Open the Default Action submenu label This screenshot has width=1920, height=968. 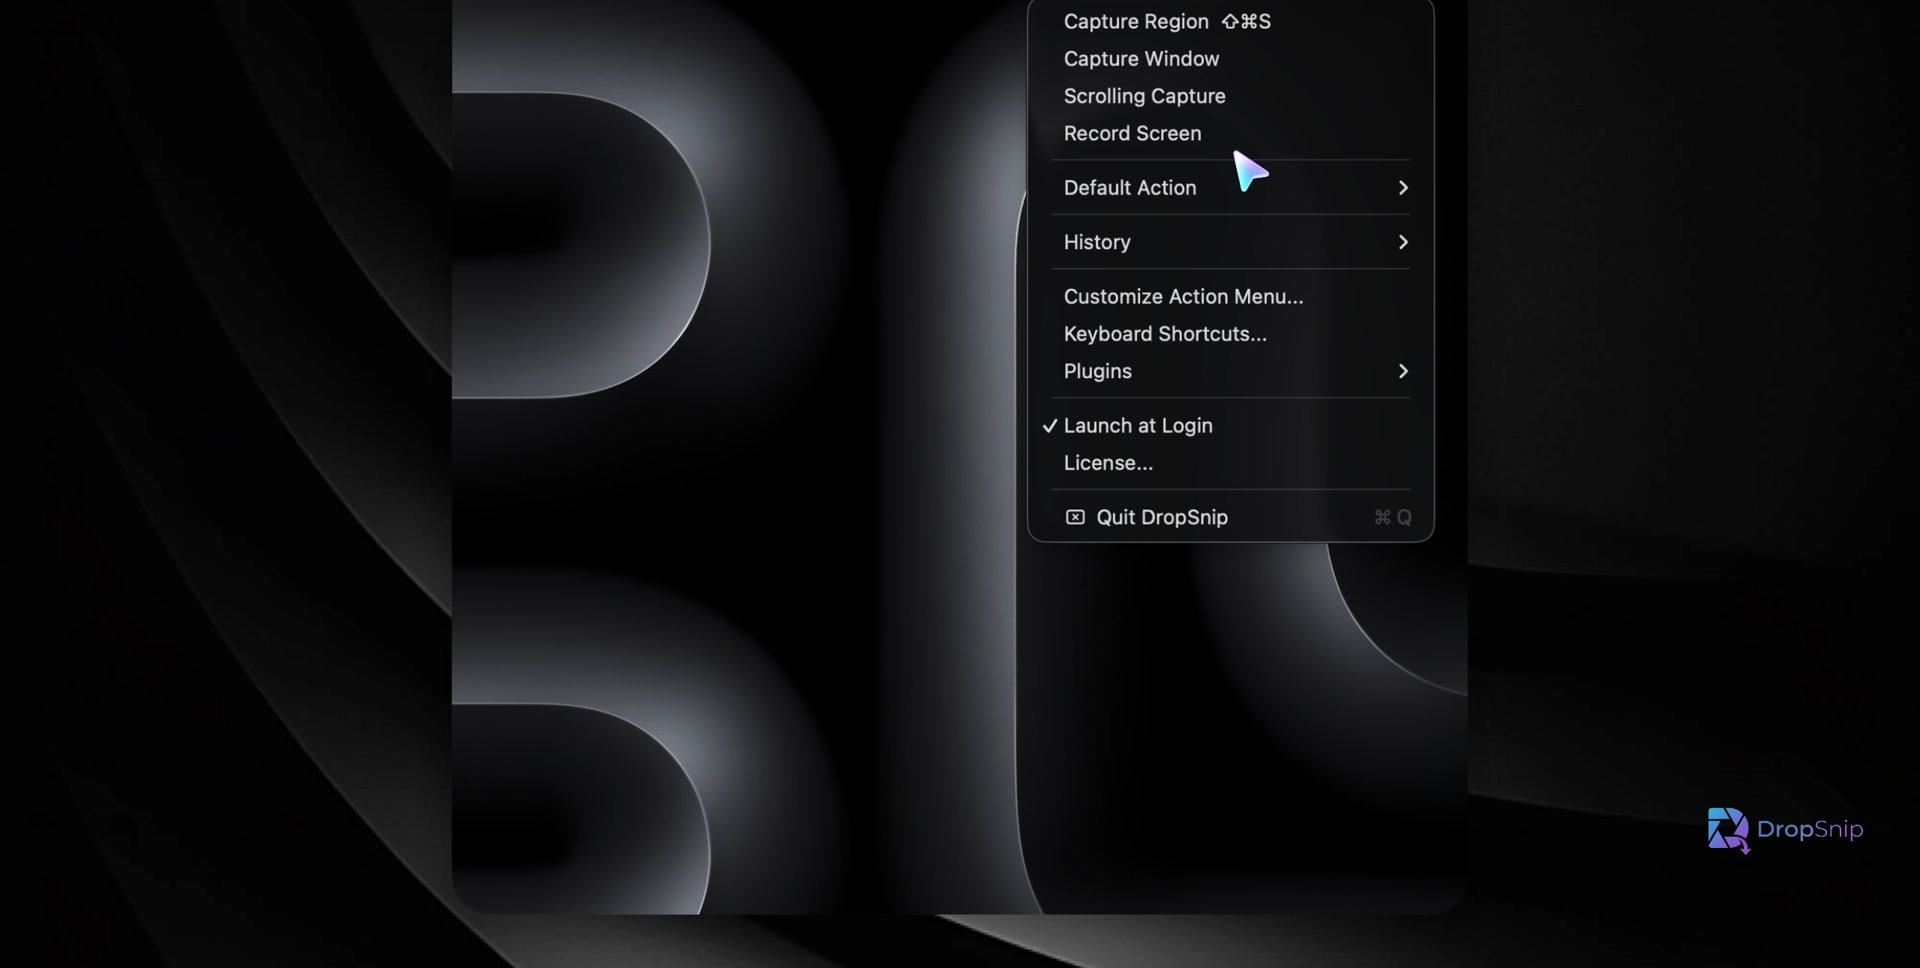click(x=1129, y=188)
